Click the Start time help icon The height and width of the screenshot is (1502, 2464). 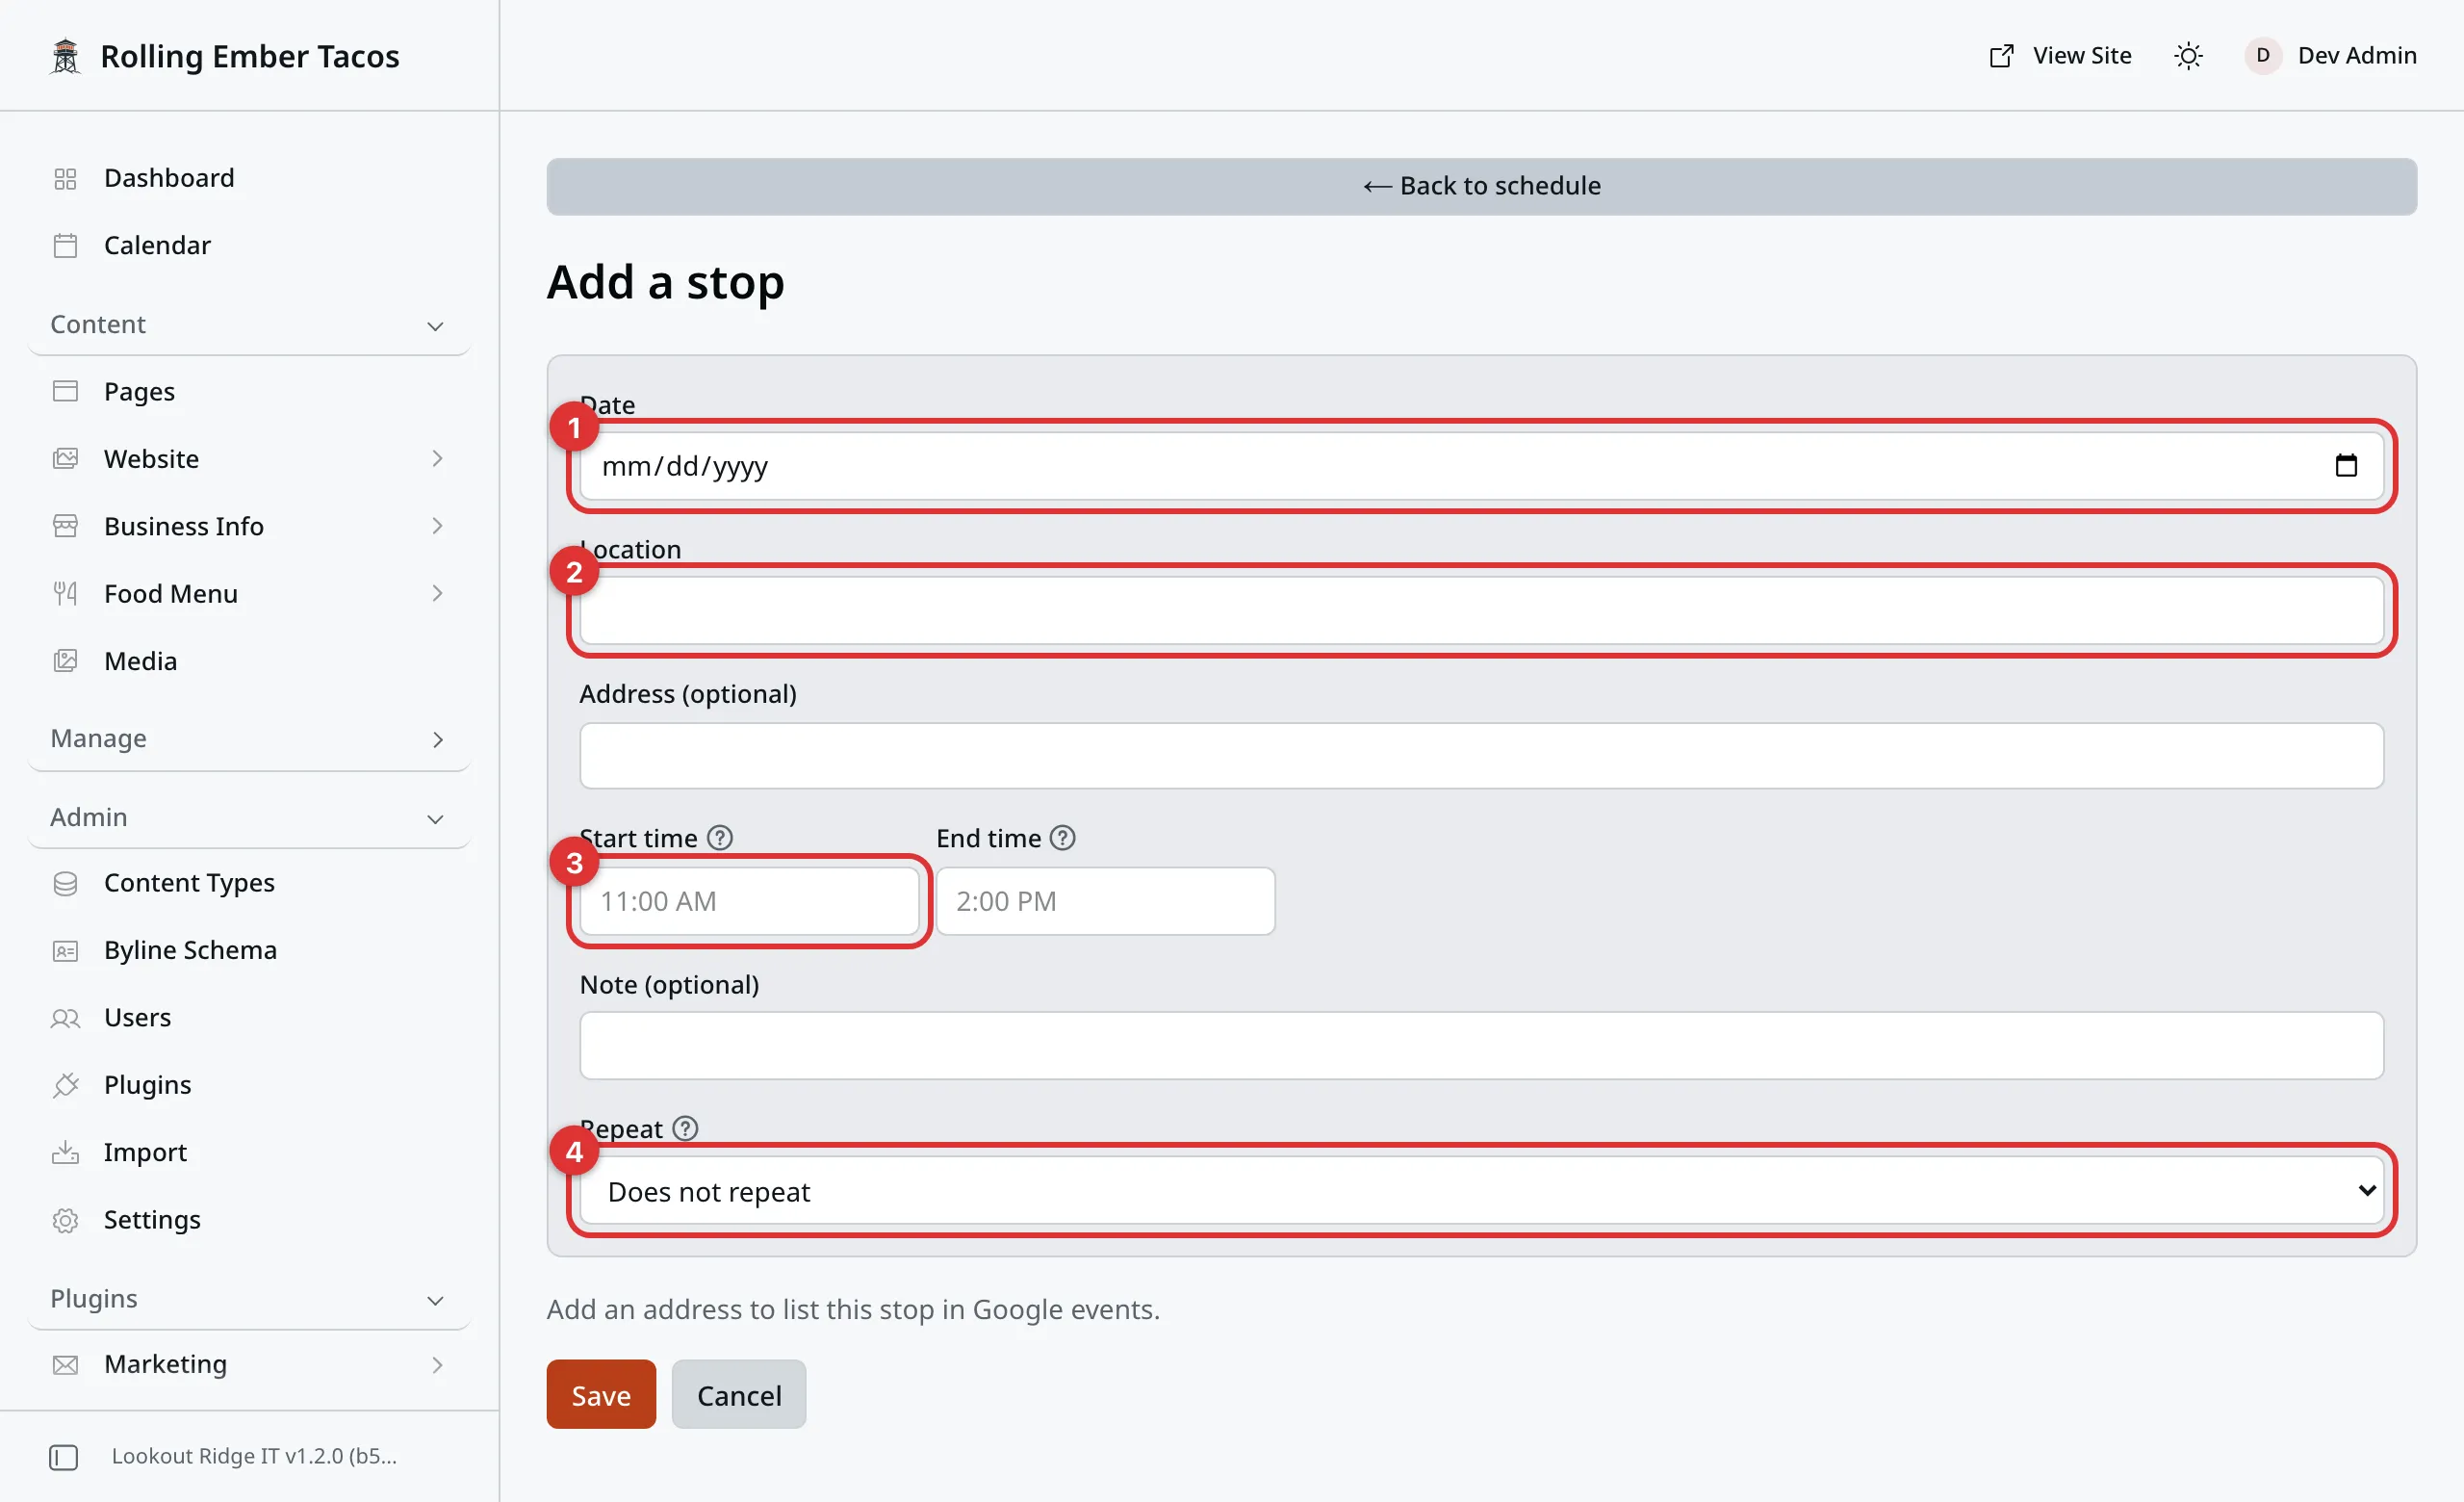coord(720,838)
